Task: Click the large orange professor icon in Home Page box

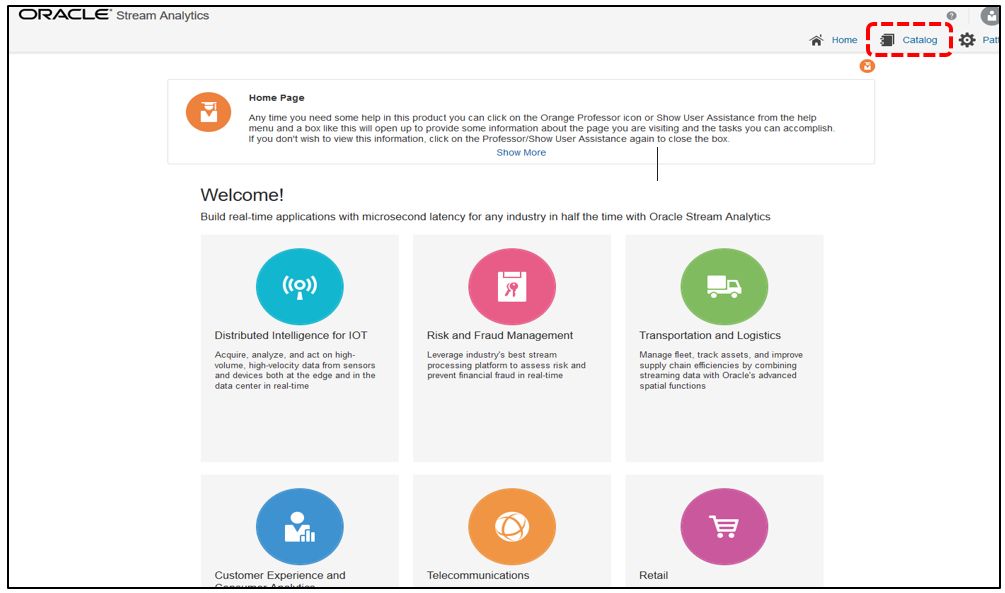Action: point(208,112)
